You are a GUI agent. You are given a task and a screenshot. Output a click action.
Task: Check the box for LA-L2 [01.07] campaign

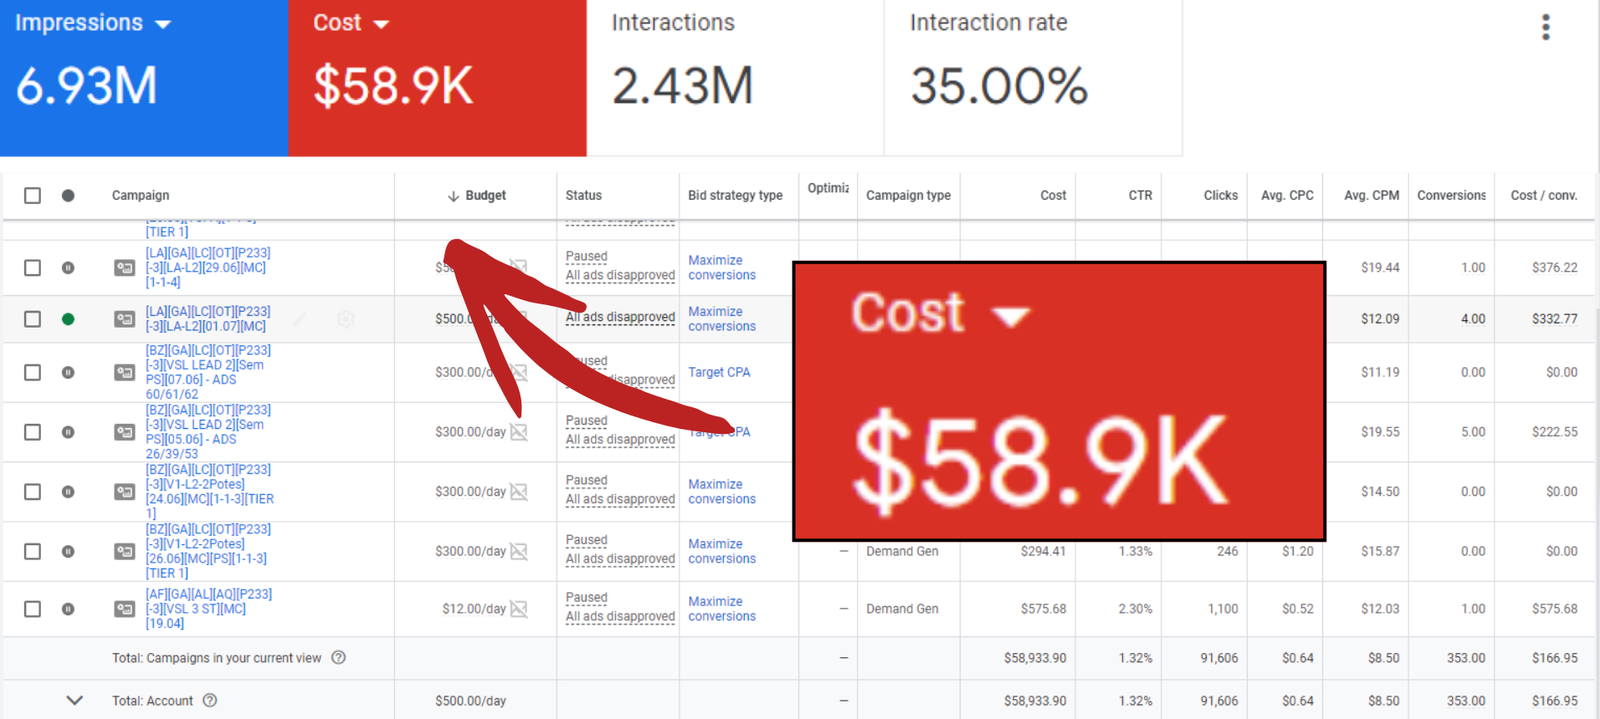(33, 319)
